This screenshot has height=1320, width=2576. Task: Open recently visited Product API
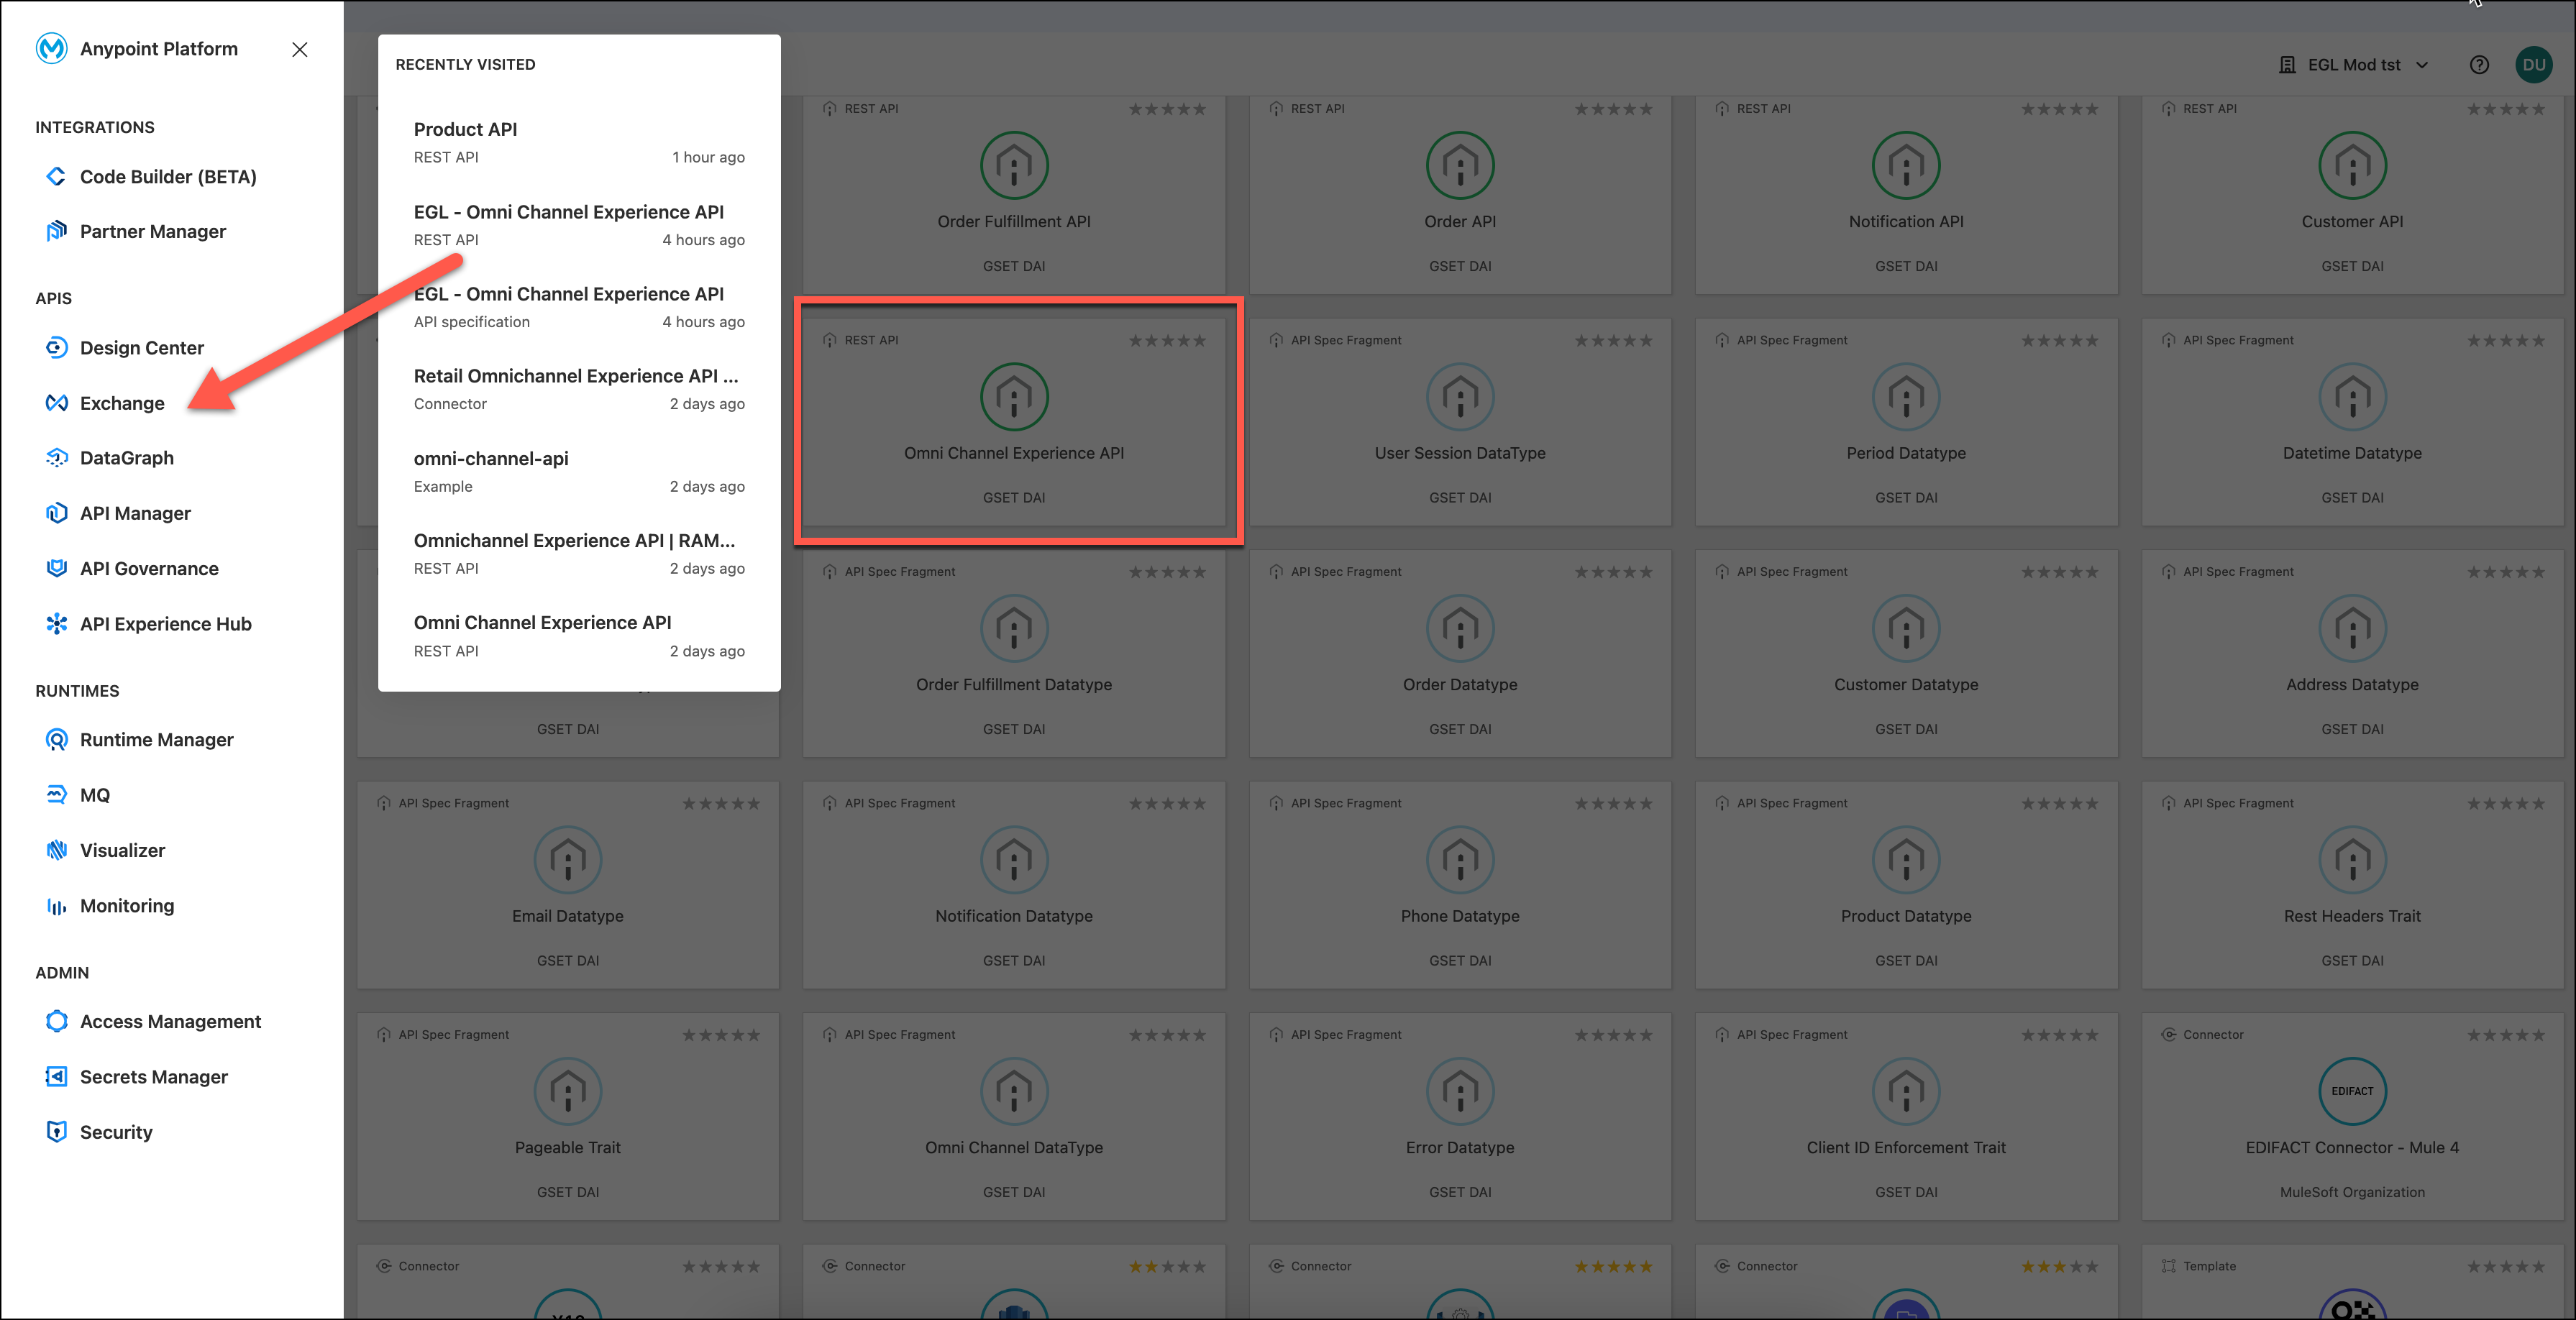579,142
